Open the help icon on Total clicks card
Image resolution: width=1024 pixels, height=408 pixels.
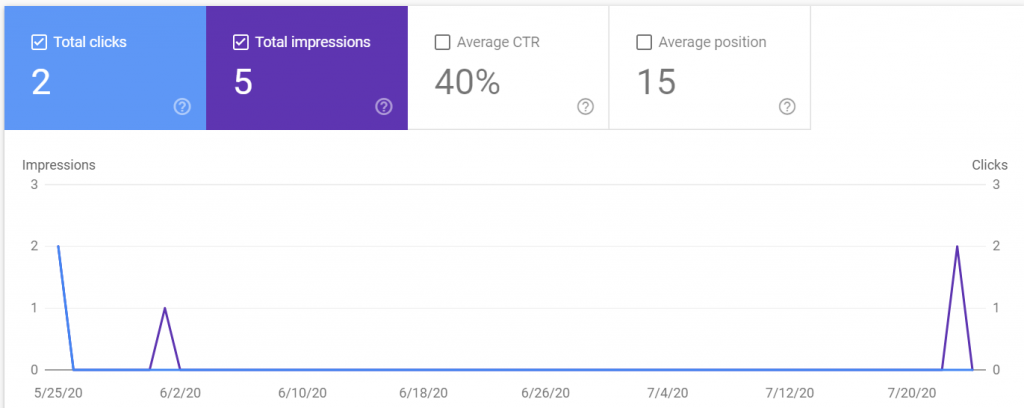pos(182,107)
